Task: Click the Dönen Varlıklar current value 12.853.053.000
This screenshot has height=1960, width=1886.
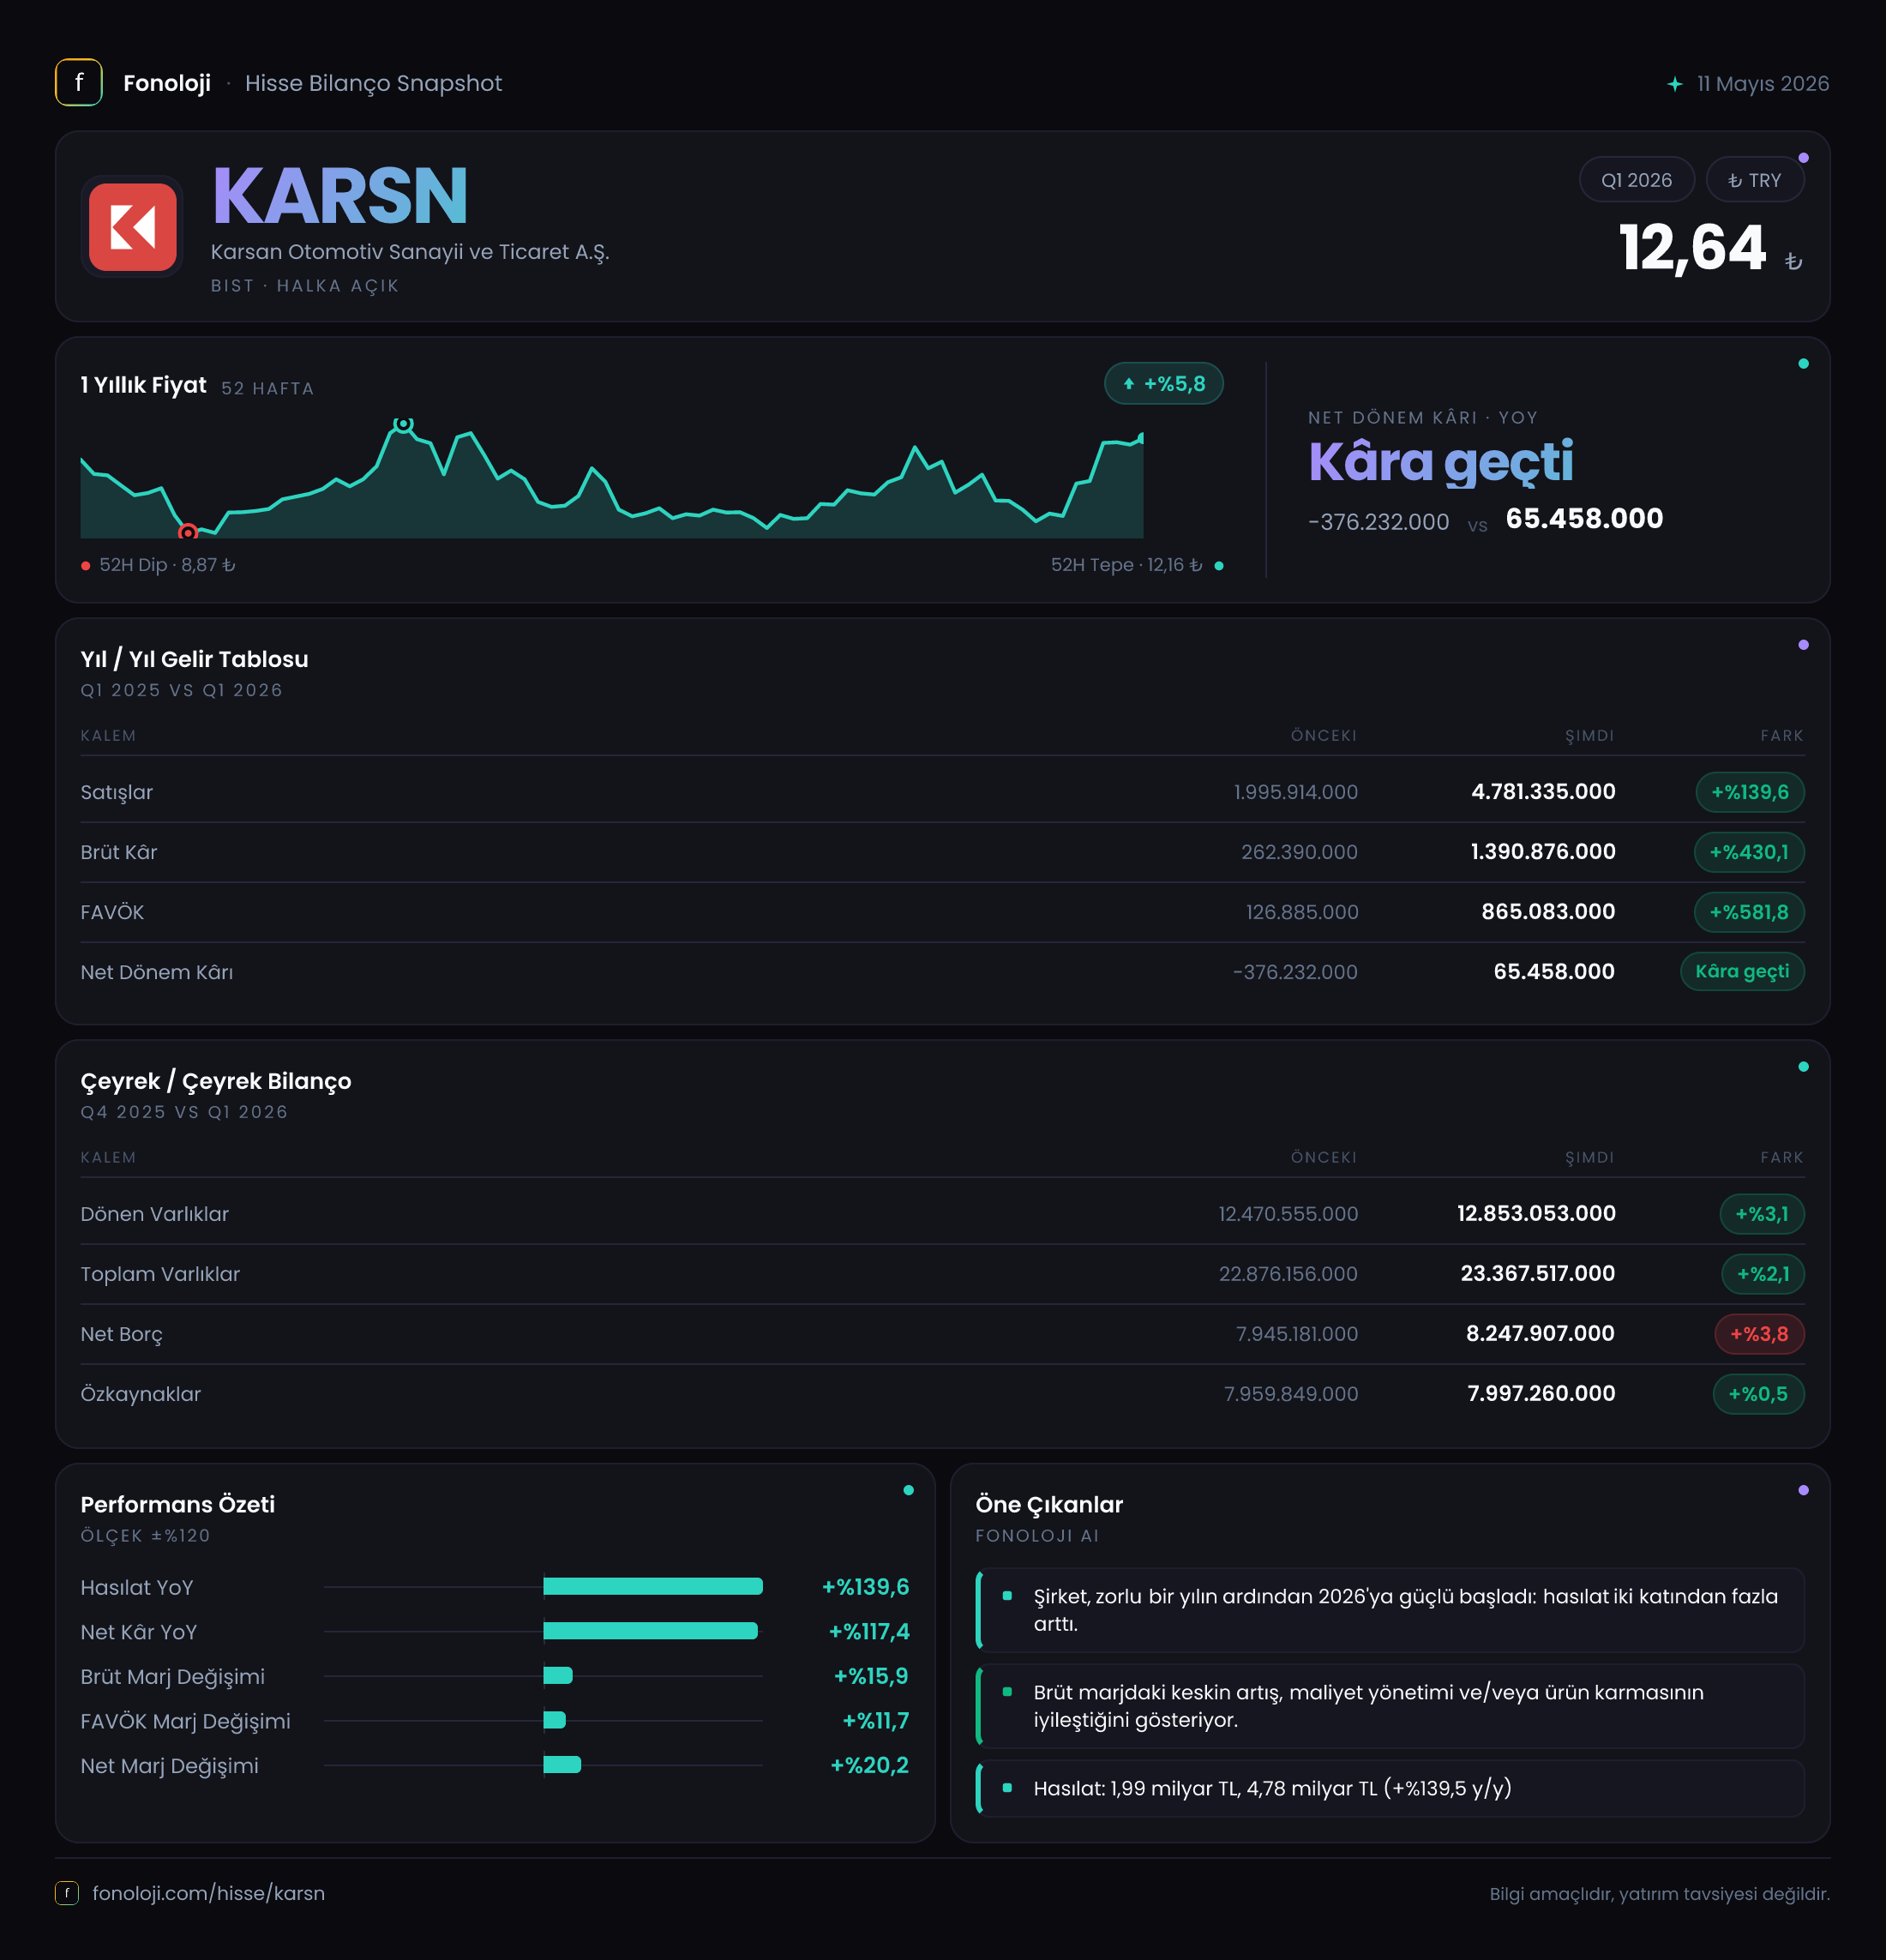Action: (x=1536, y=1214)
